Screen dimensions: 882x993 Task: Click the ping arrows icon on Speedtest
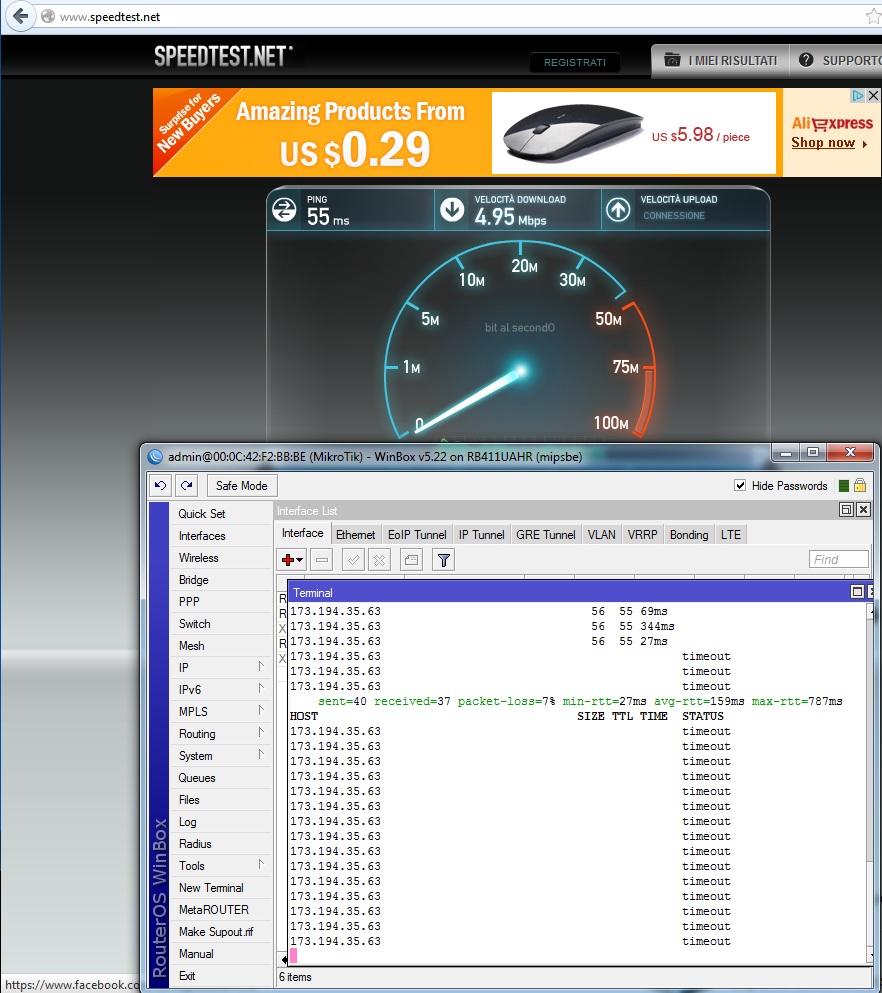(x=284, y=210)
